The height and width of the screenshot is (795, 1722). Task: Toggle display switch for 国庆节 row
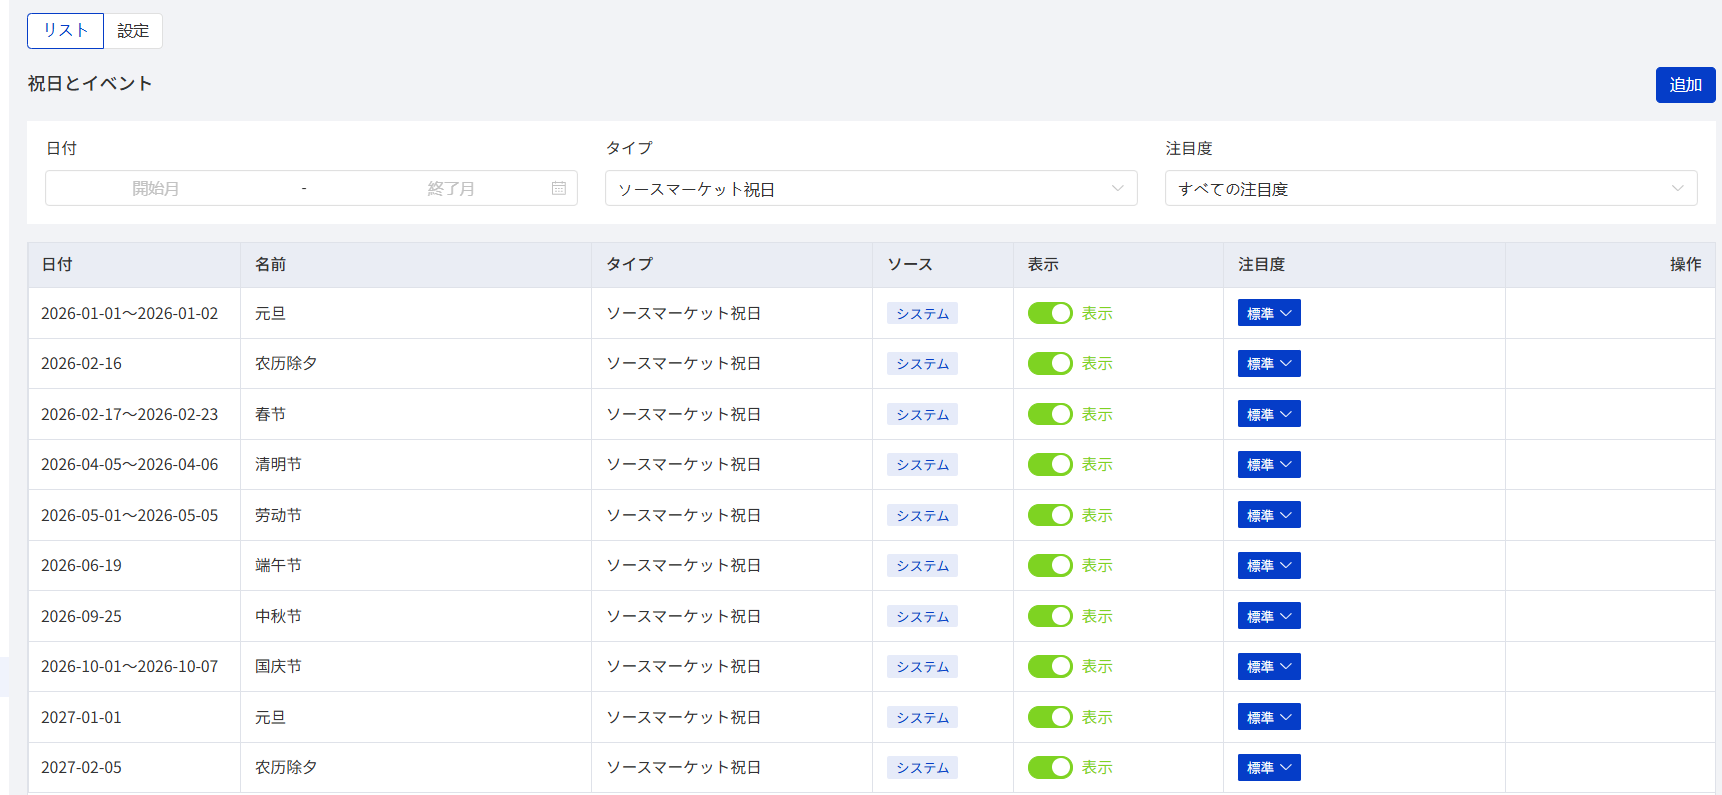click(1050, 666)
